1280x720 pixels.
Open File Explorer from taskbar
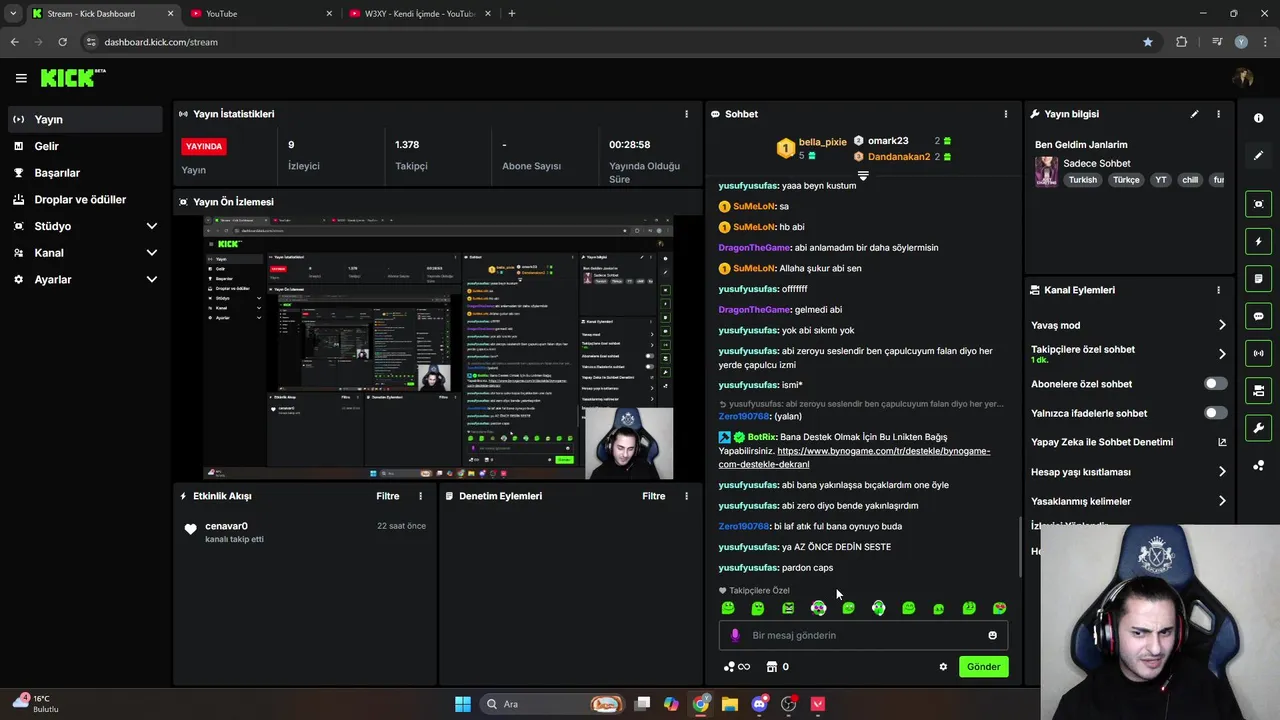click(x=730, y=704)
